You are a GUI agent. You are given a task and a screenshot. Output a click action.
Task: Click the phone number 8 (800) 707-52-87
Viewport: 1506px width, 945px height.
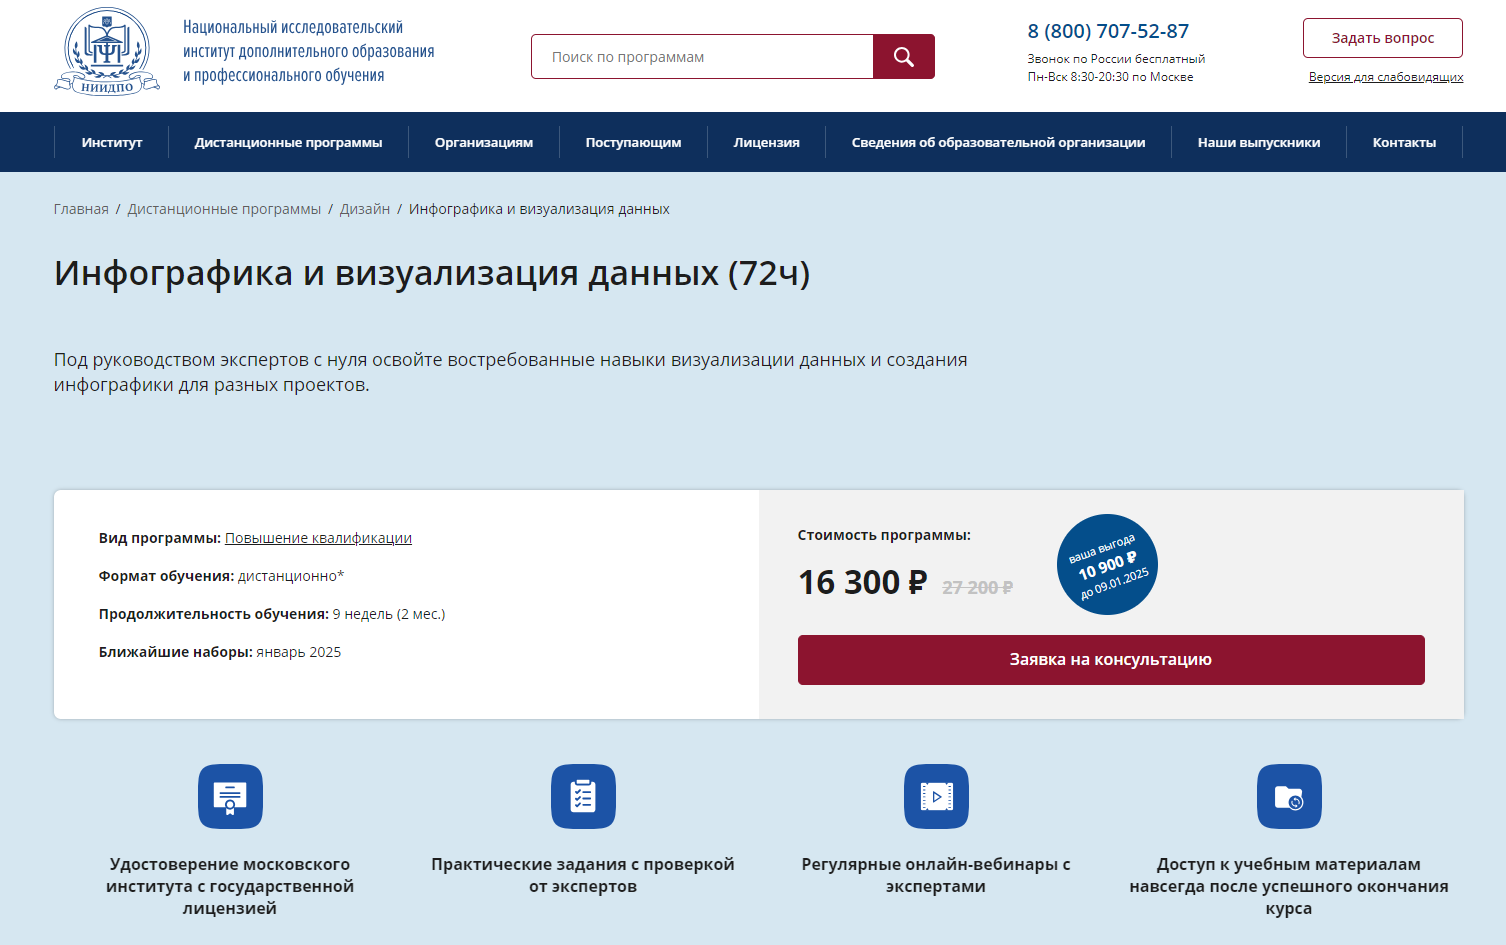pyautogui.click(x=1108, y=31)
